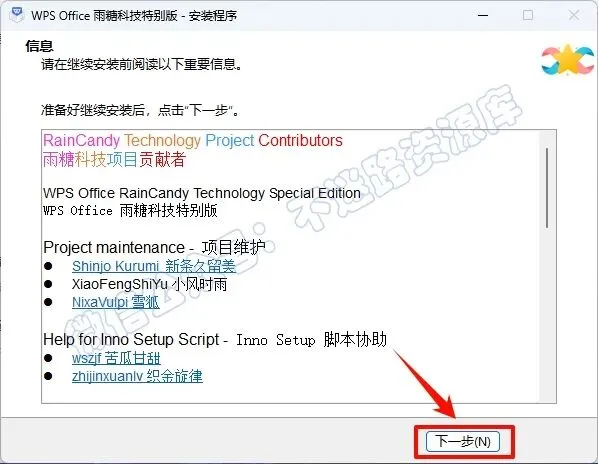Click the info box vertical scrollbar thumb
The width and height of the screenshot is (598, 464).
547,188
